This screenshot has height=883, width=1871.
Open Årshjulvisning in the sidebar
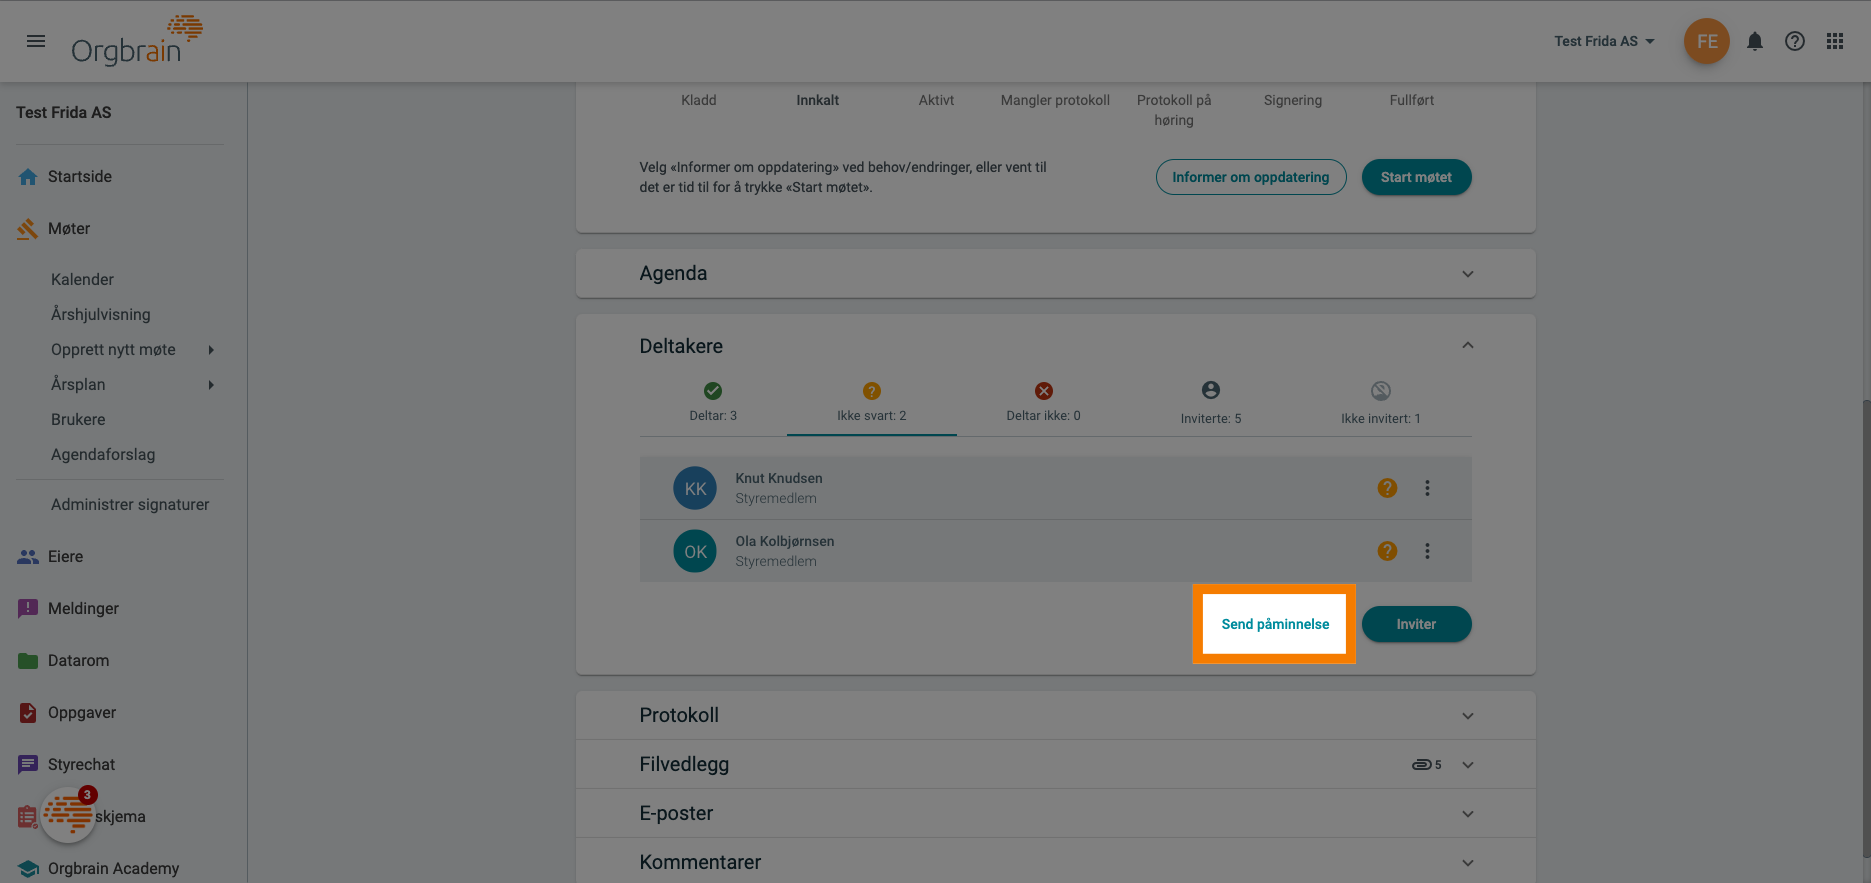pos(100,315)
